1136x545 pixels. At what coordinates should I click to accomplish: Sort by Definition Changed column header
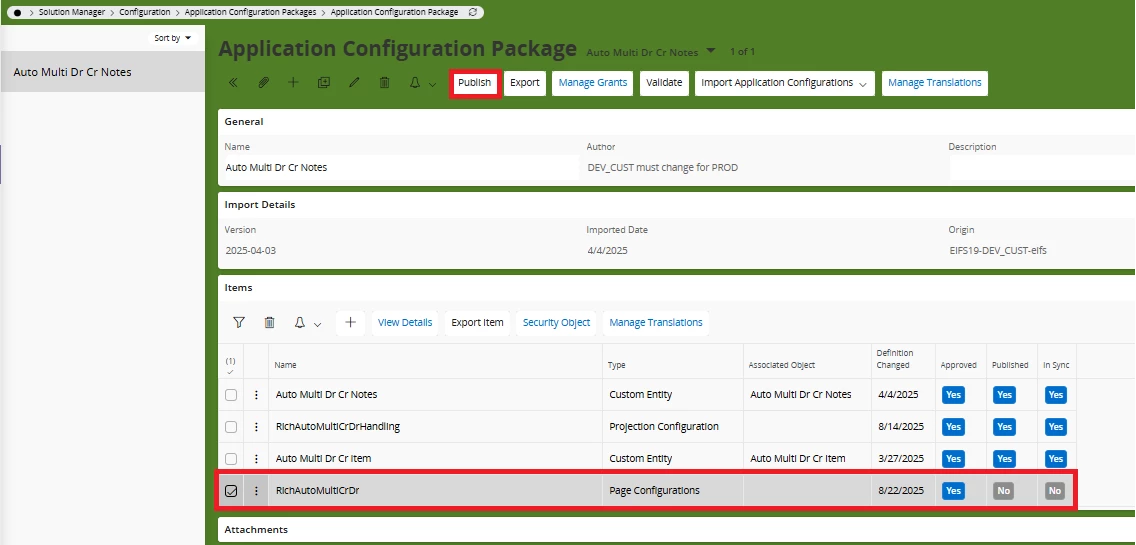895,359
